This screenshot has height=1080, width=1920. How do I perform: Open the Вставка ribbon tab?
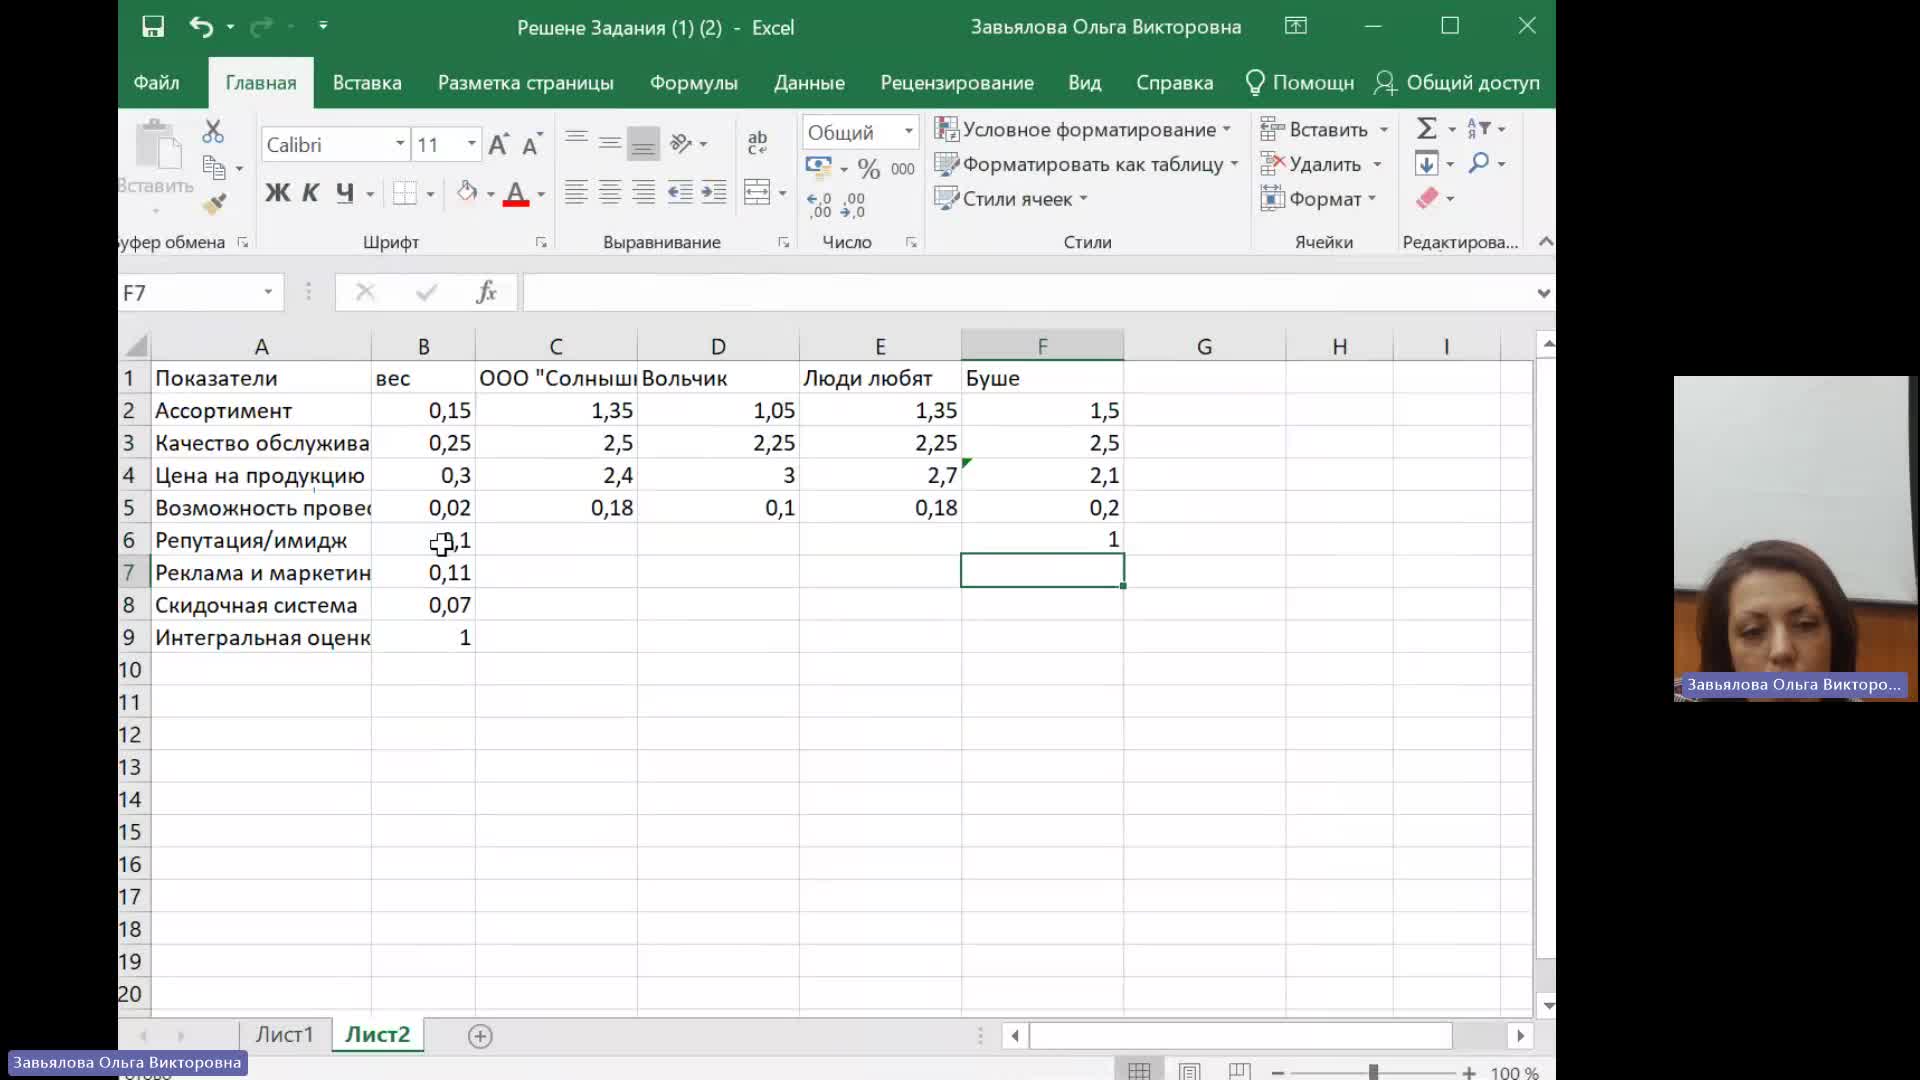(367, 83)
